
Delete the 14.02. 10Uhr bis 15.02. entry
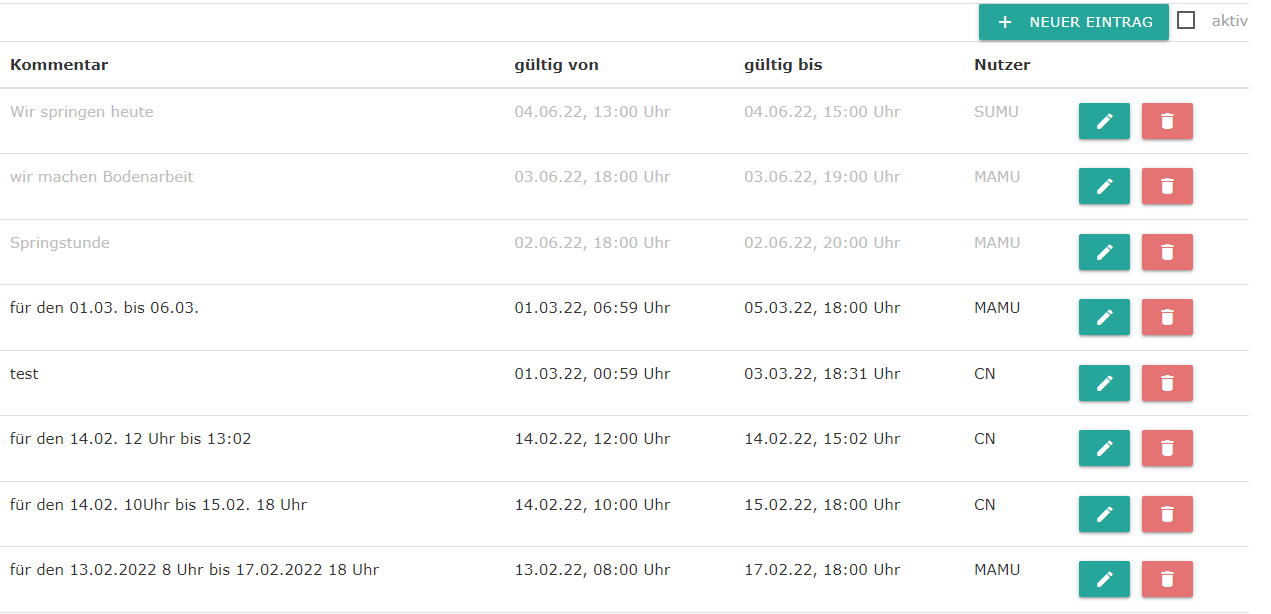click(1167, 514)
